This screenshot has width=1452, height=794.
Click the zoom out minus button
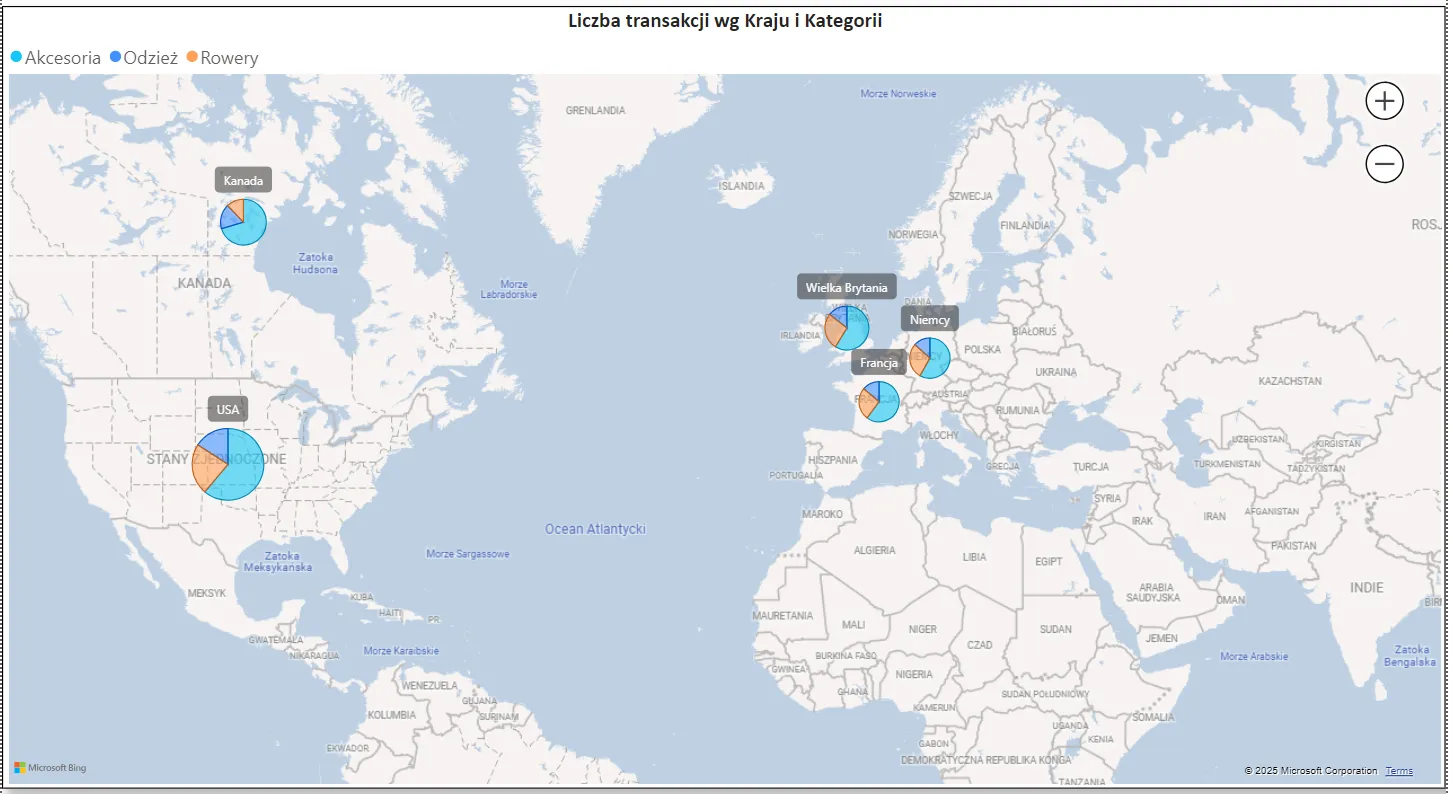1384,164
